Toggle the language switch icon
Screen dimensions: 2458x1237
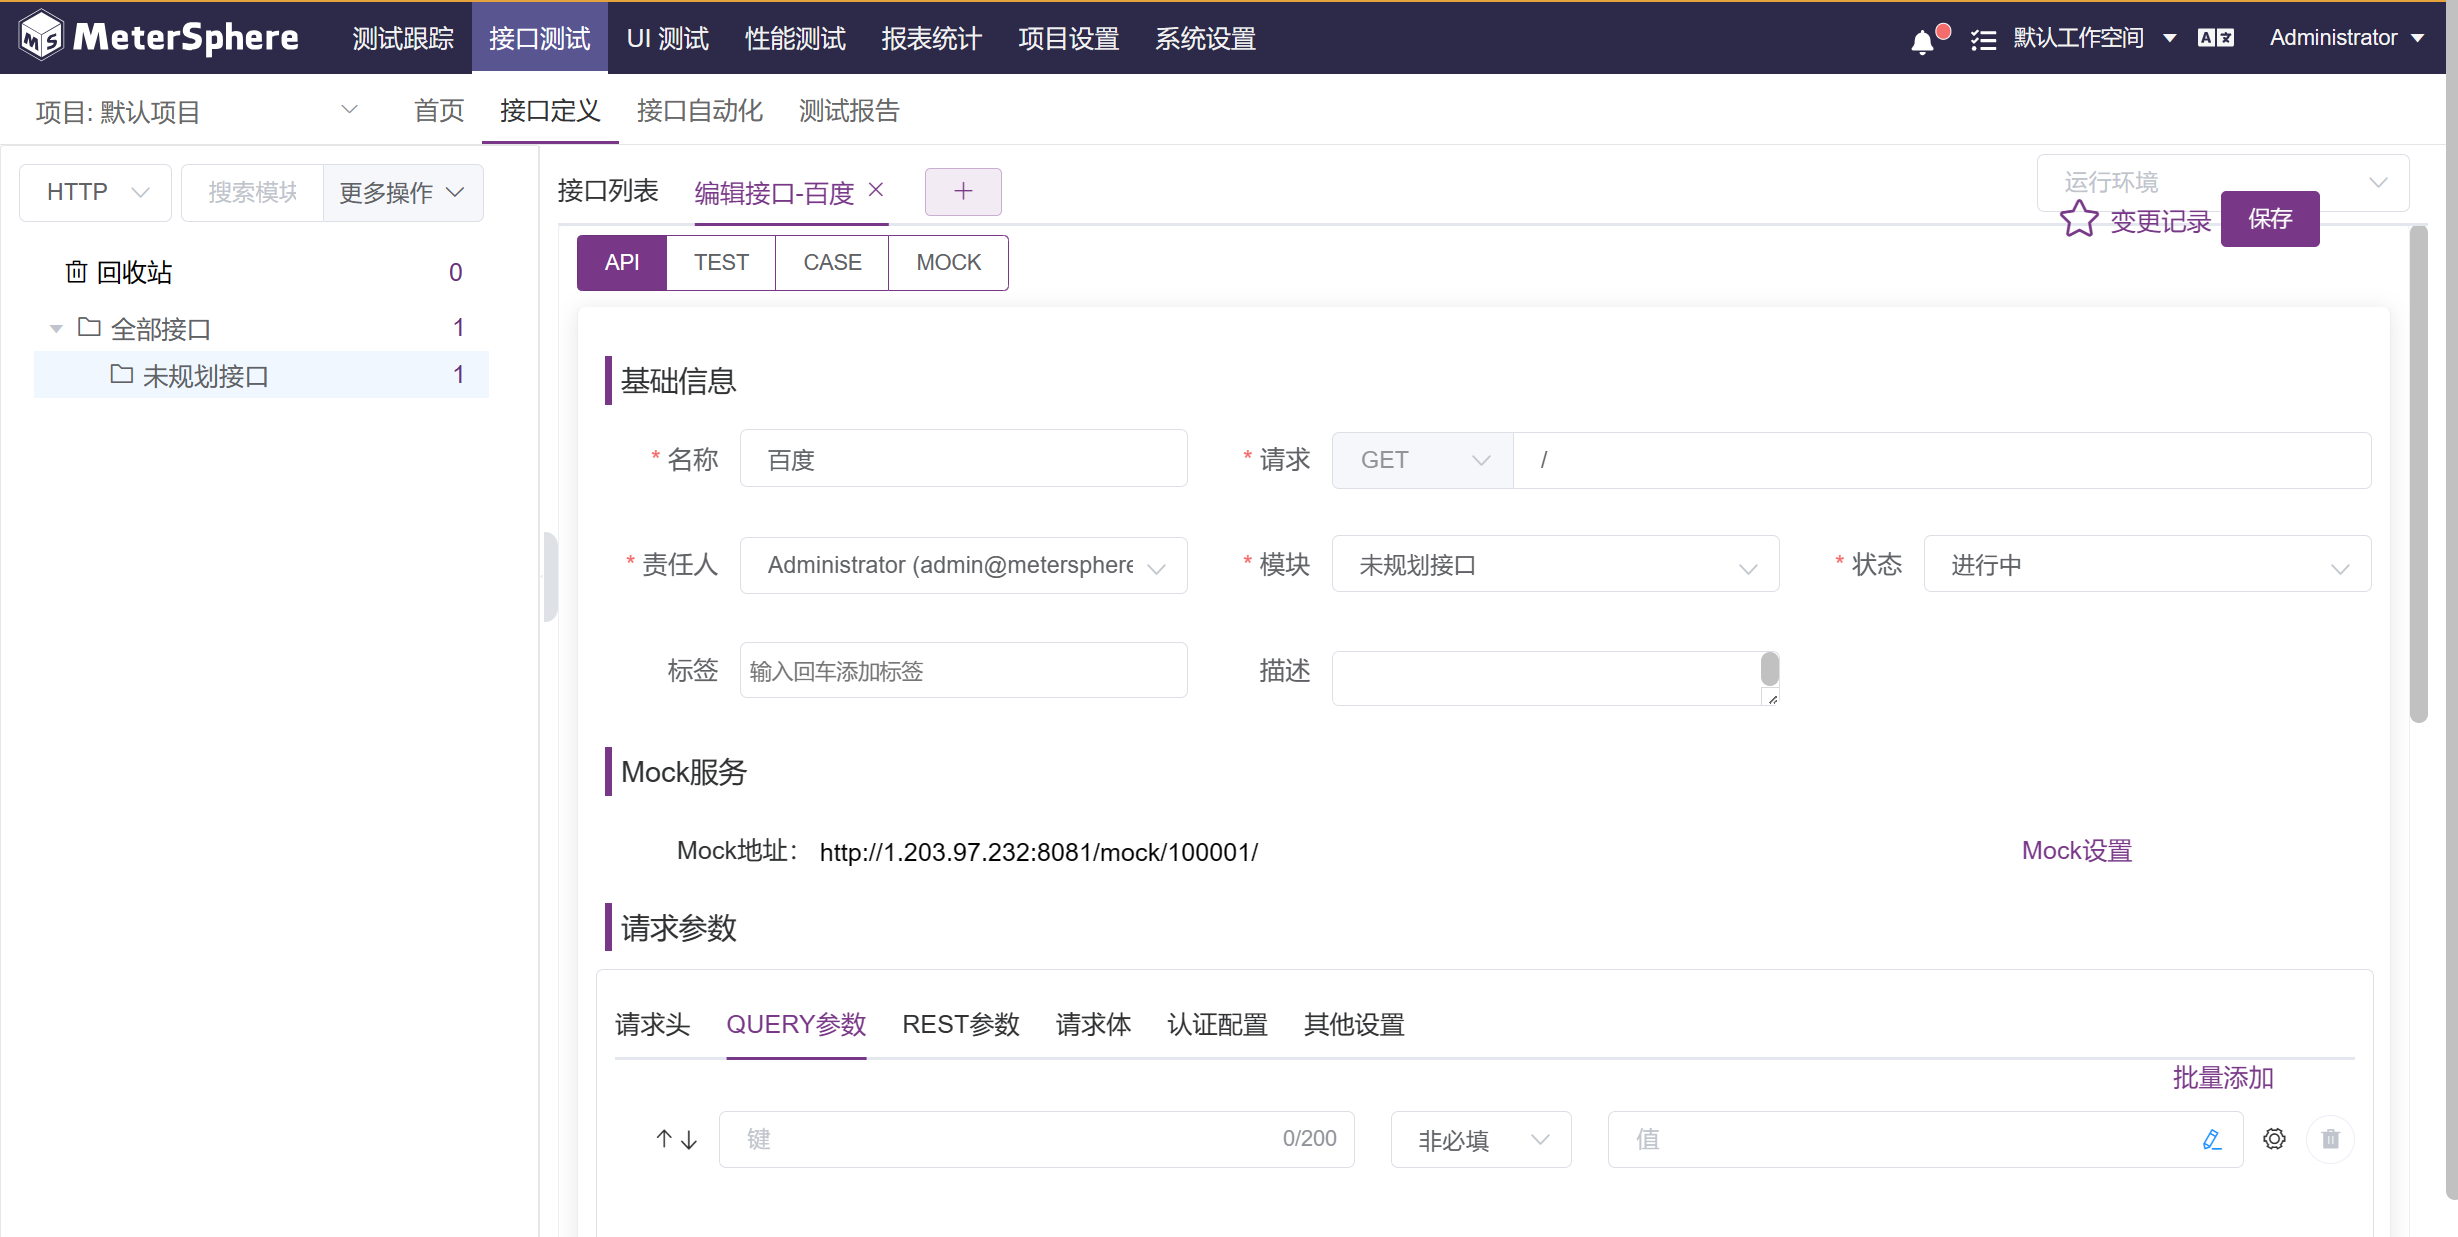pyautogui.click(x=2215, y=38)
